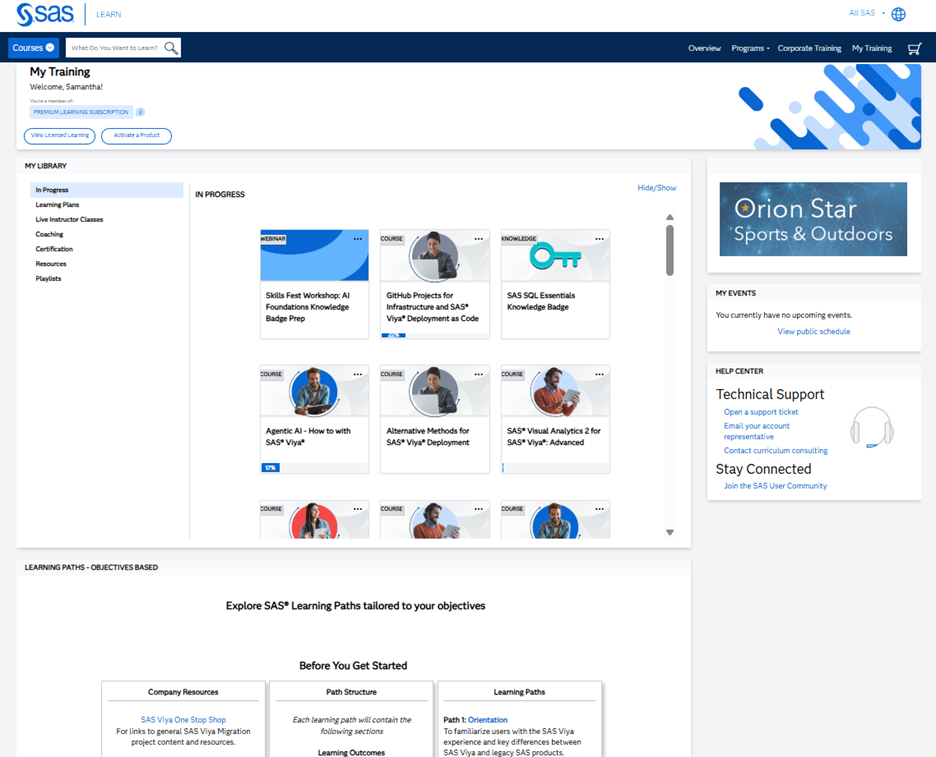Open options menu on GitHub Projects card
This screenshot has height=757, width=936.
(479, 239)
